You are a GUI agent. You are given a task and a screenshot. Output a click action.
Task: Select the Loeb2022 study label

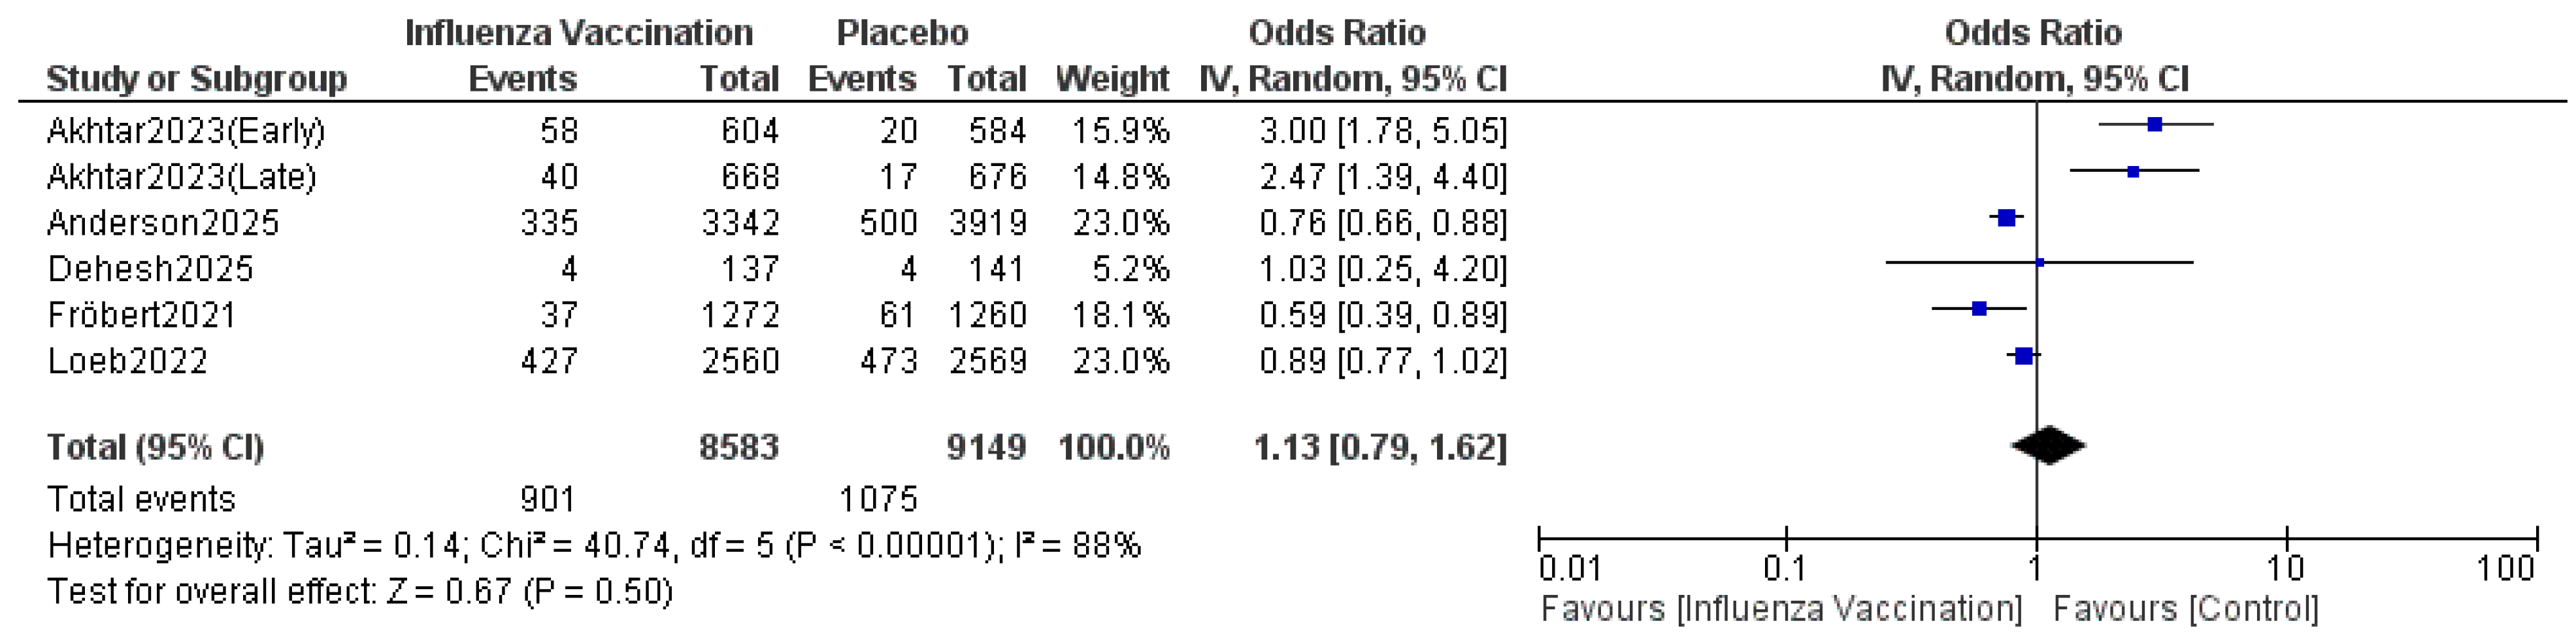tap(128, 361)
